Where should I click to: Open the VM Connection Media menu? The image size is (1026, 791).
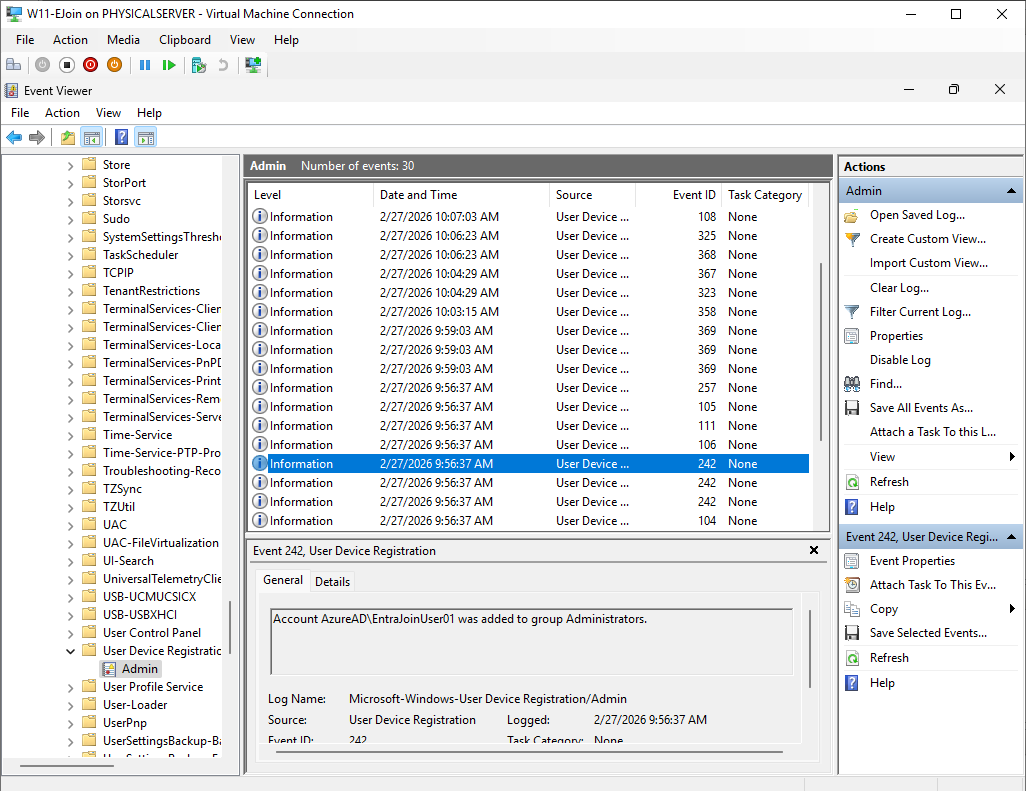(123, 40)
